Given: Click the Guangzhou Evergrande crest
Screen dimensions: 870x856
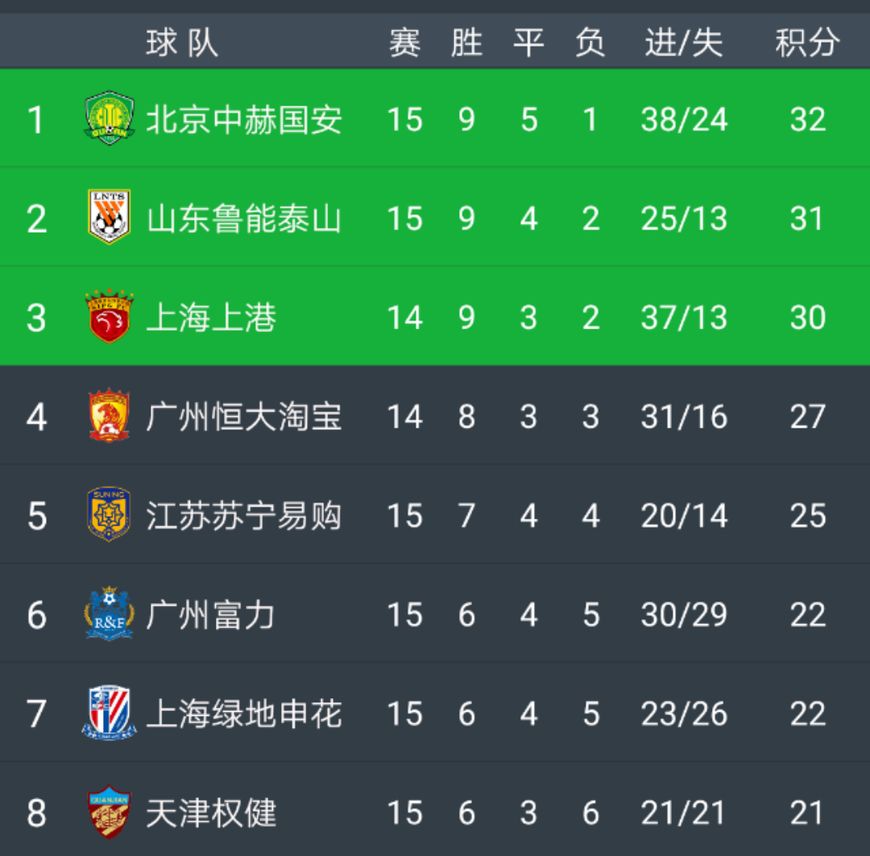Looking at the screenshot, I should coord(109,416).
